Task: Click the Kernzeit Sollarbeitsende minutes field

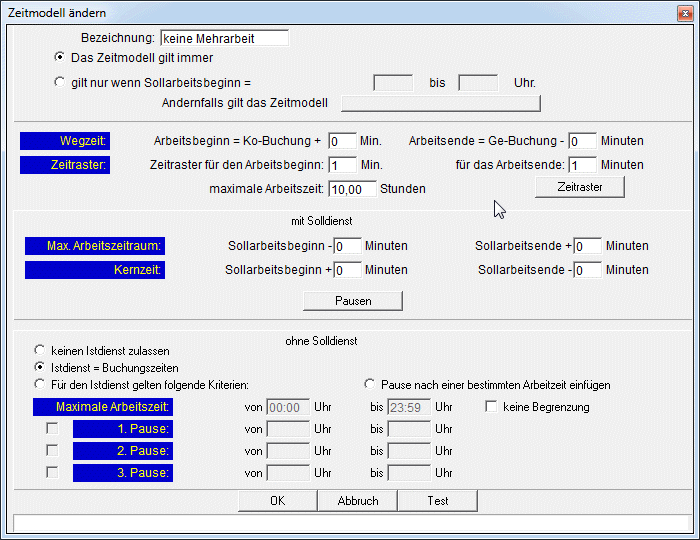Action: pos(587,270)
